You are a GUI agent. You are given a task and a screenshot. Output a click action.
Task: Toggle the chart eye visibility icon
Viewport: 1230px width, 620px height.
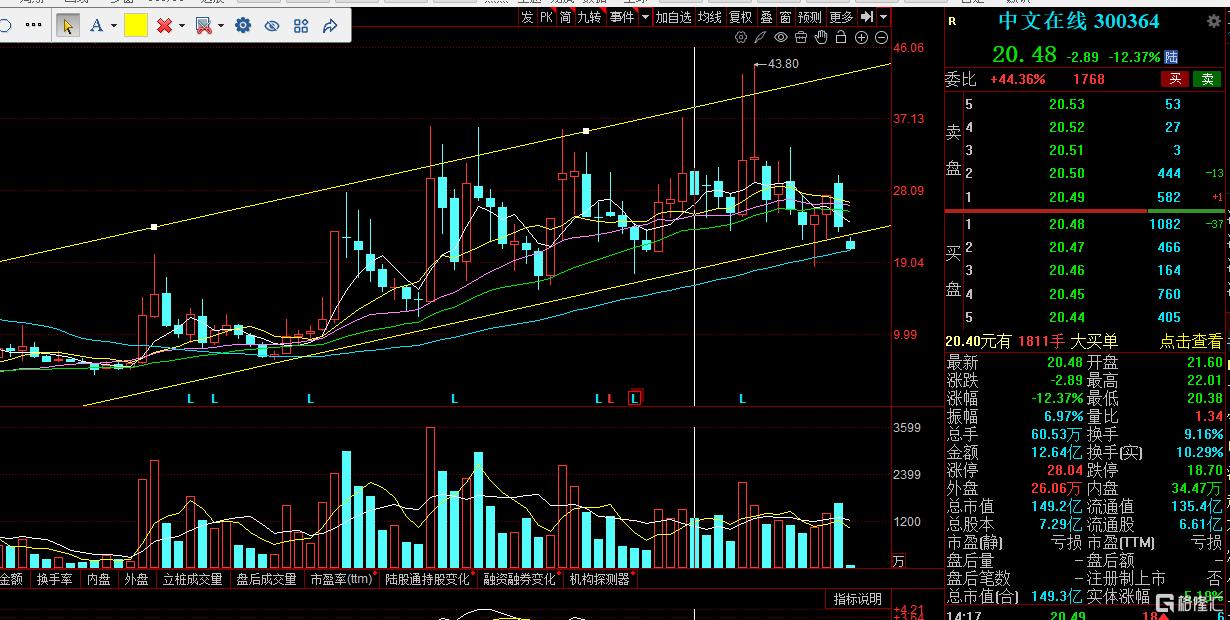coord(781,38)
